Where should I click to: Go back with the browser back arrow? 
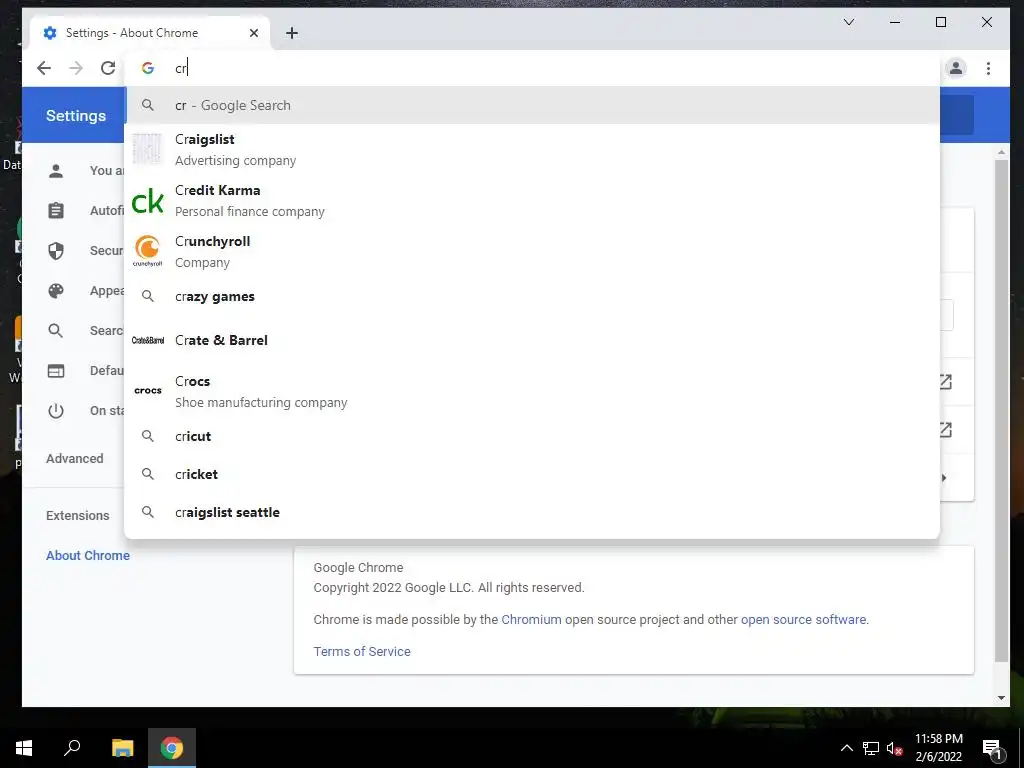[44, 68]
